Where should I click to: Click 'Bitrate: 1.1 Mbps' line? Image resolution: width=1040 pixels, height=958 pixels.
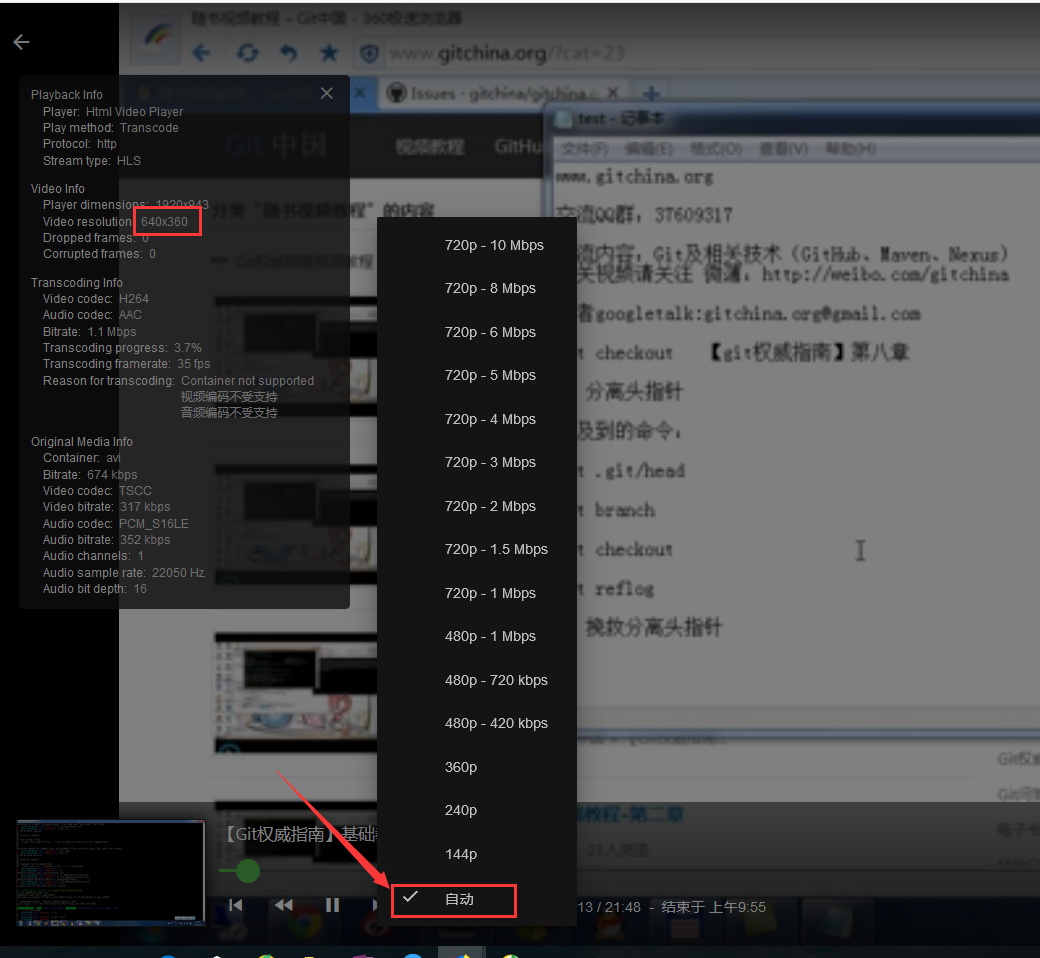90,332
